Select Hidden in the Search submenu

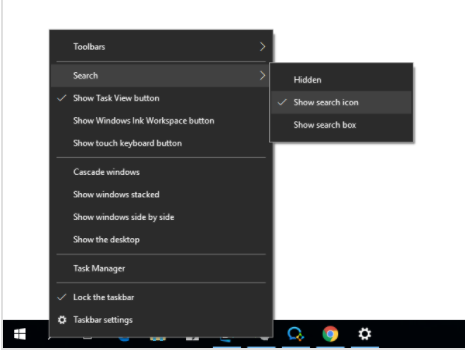[x=341, y=80]
